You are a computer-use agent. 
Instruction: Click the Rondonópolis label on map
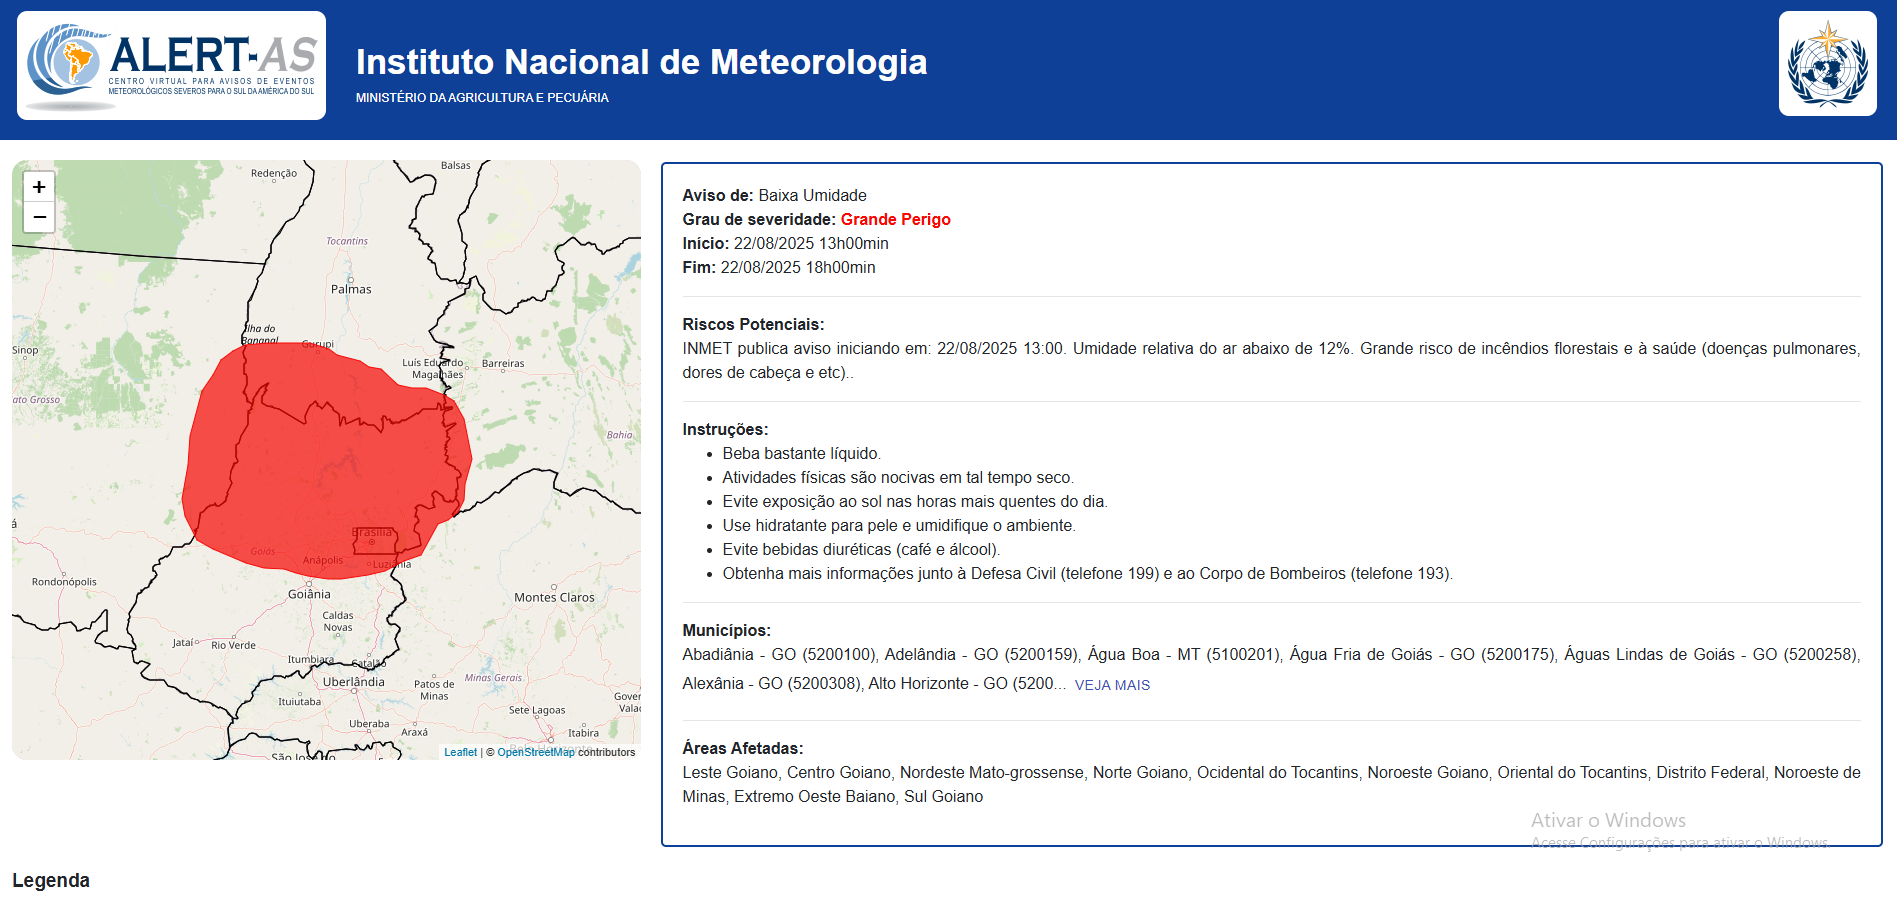click(64, 582)
